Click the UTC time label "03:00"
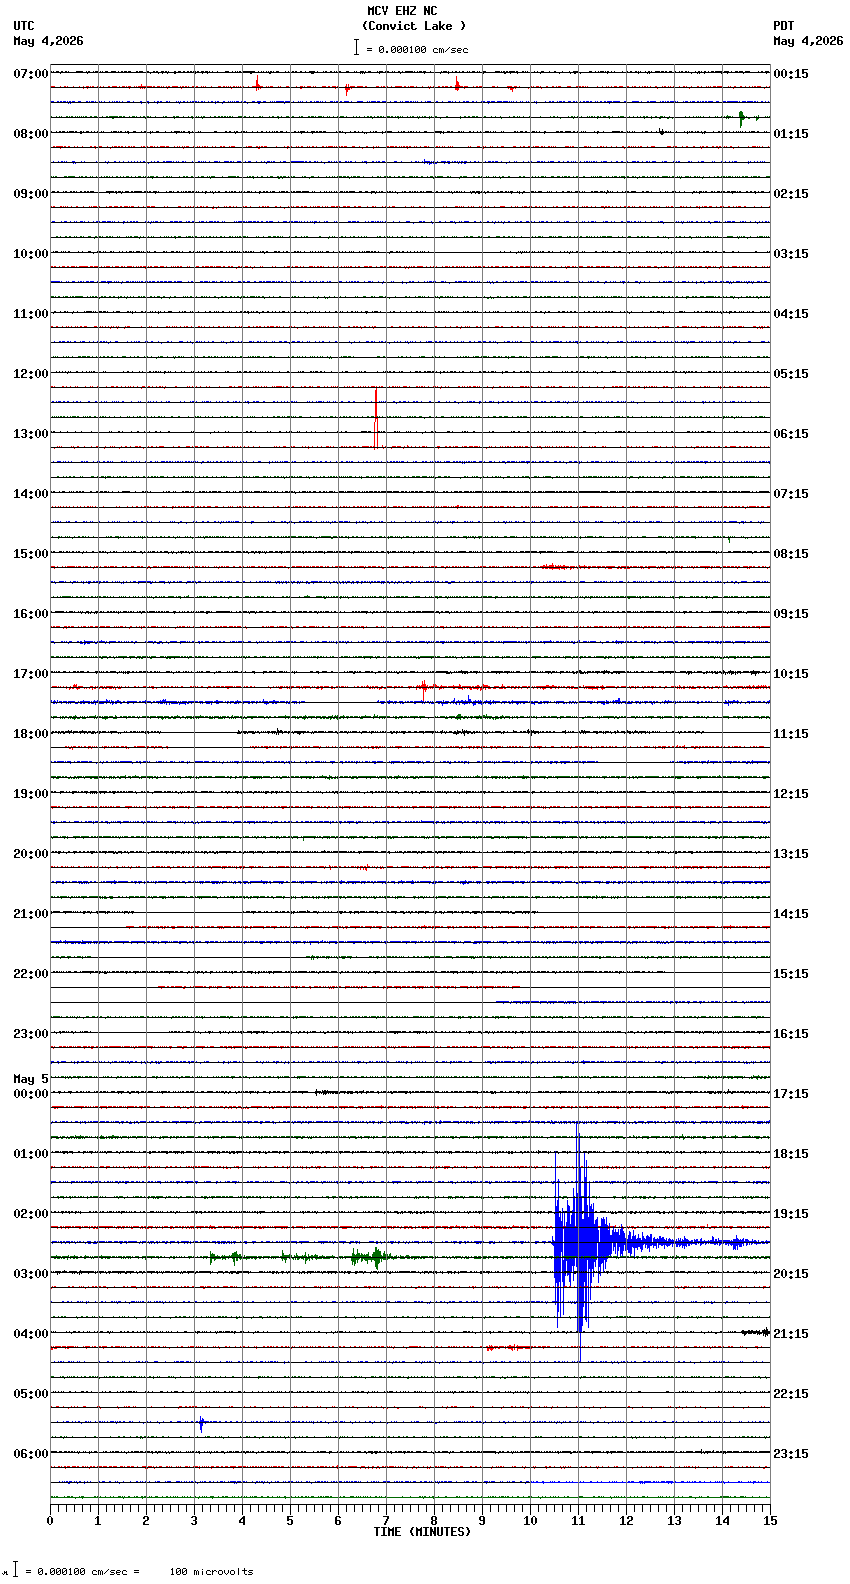 tap(31, 1274)
